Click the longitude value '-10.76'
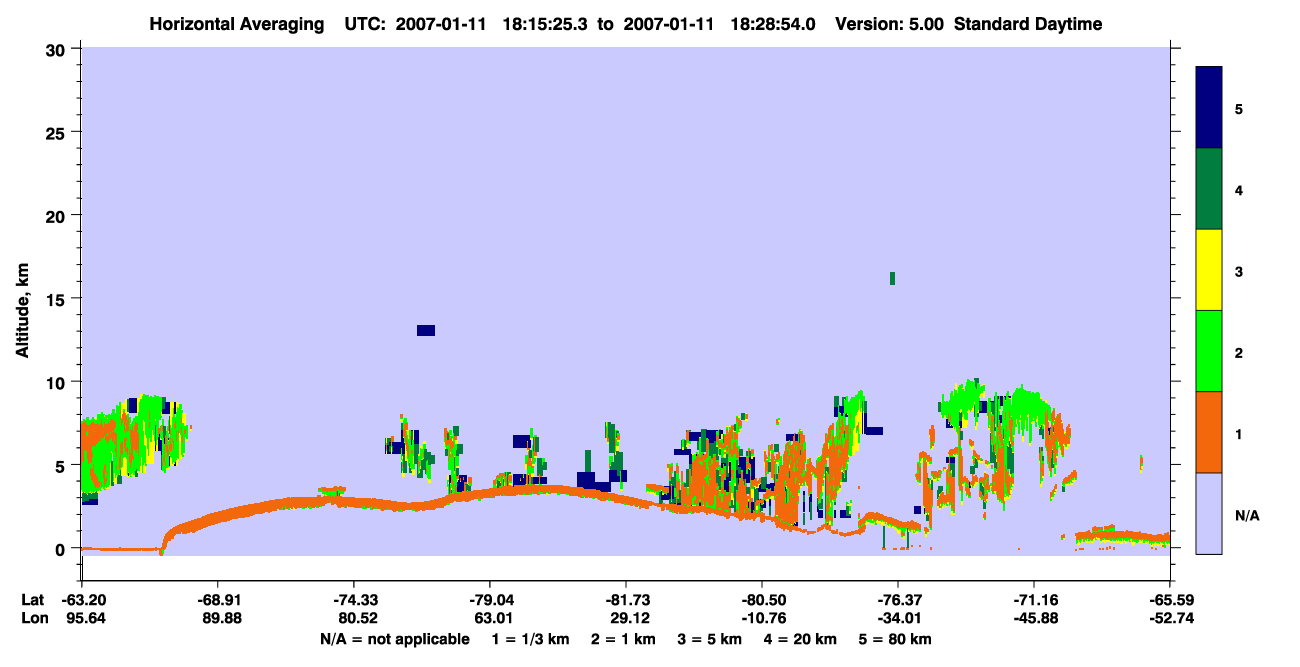 pyautogui.click(x=762, y=618)
